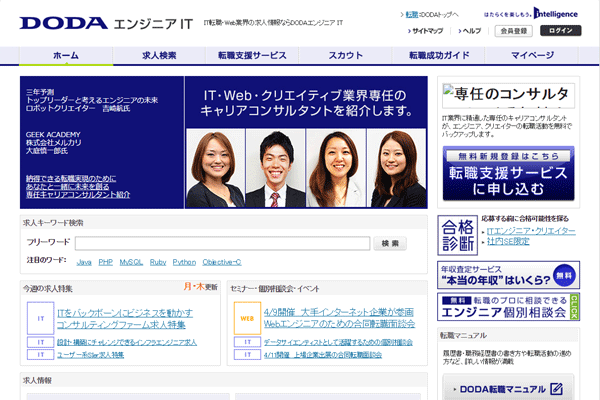Open the マイページ tab
Image resolution: width=600 pixels, height=400 pixels.
tap(532, 56)
